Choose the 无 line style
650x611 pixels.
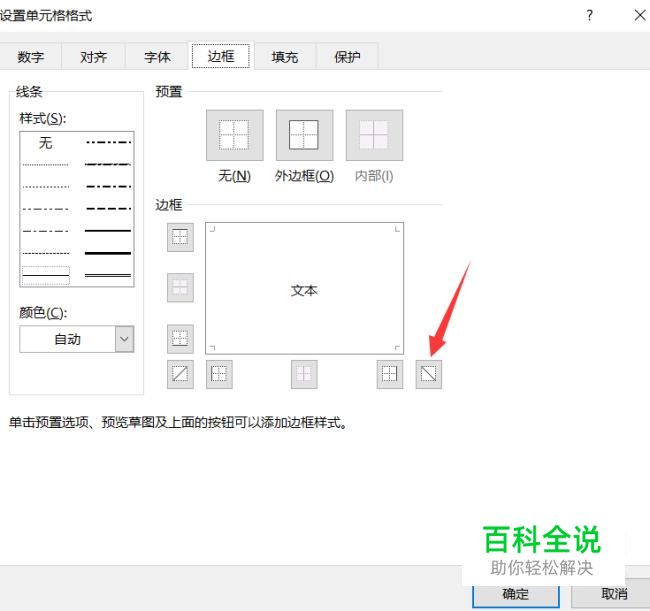coord(46,143)
